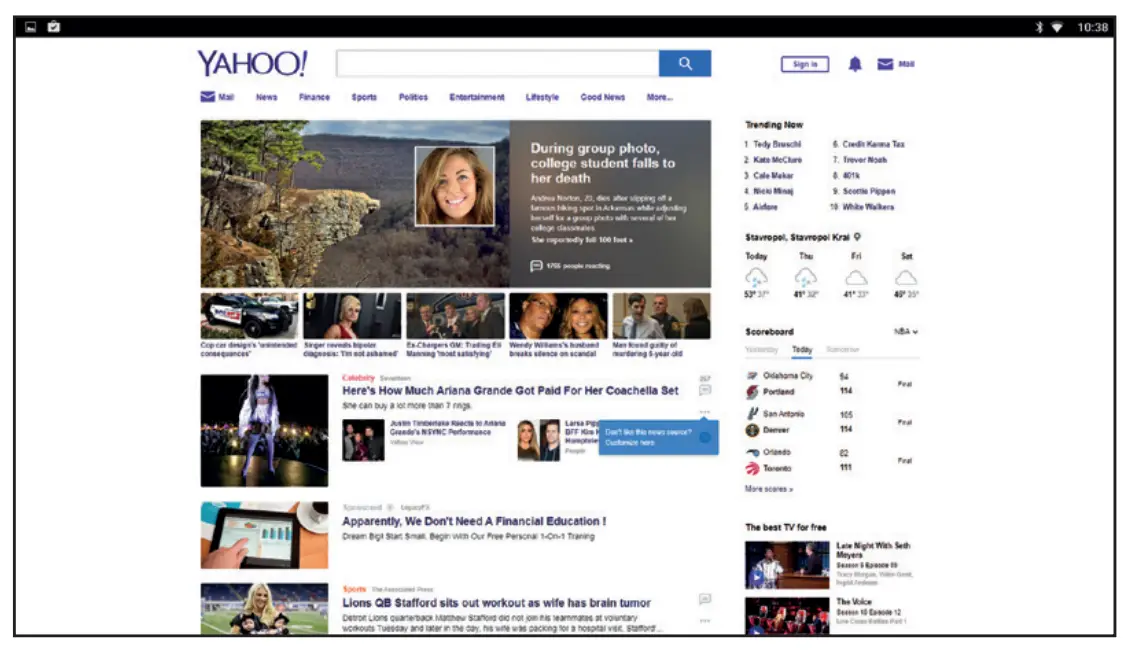Click the 'Customize here' tooltip link
Image resolution: width=1136 pixels, height=650 pixels.
[630, 443]
